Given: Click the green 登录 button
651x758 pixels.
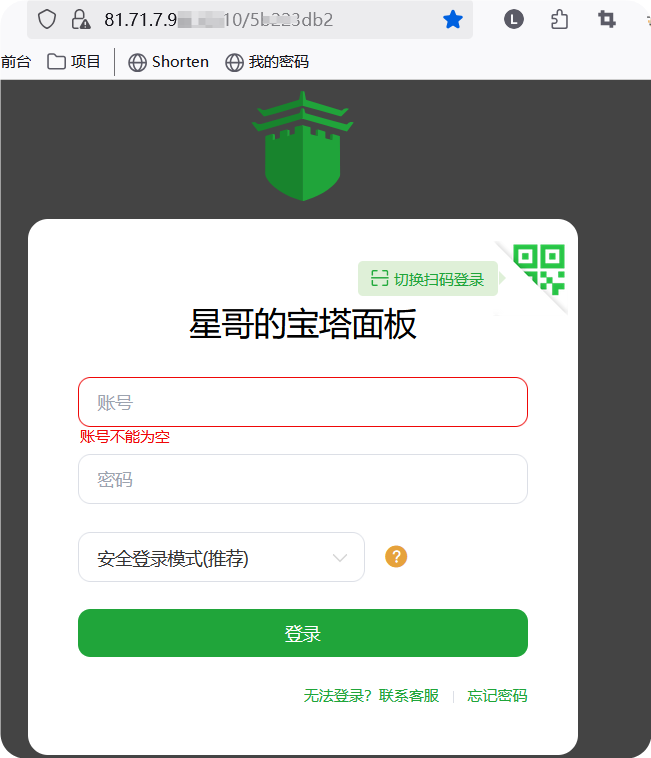Looking at the screenshot, I should click(303, 633).
